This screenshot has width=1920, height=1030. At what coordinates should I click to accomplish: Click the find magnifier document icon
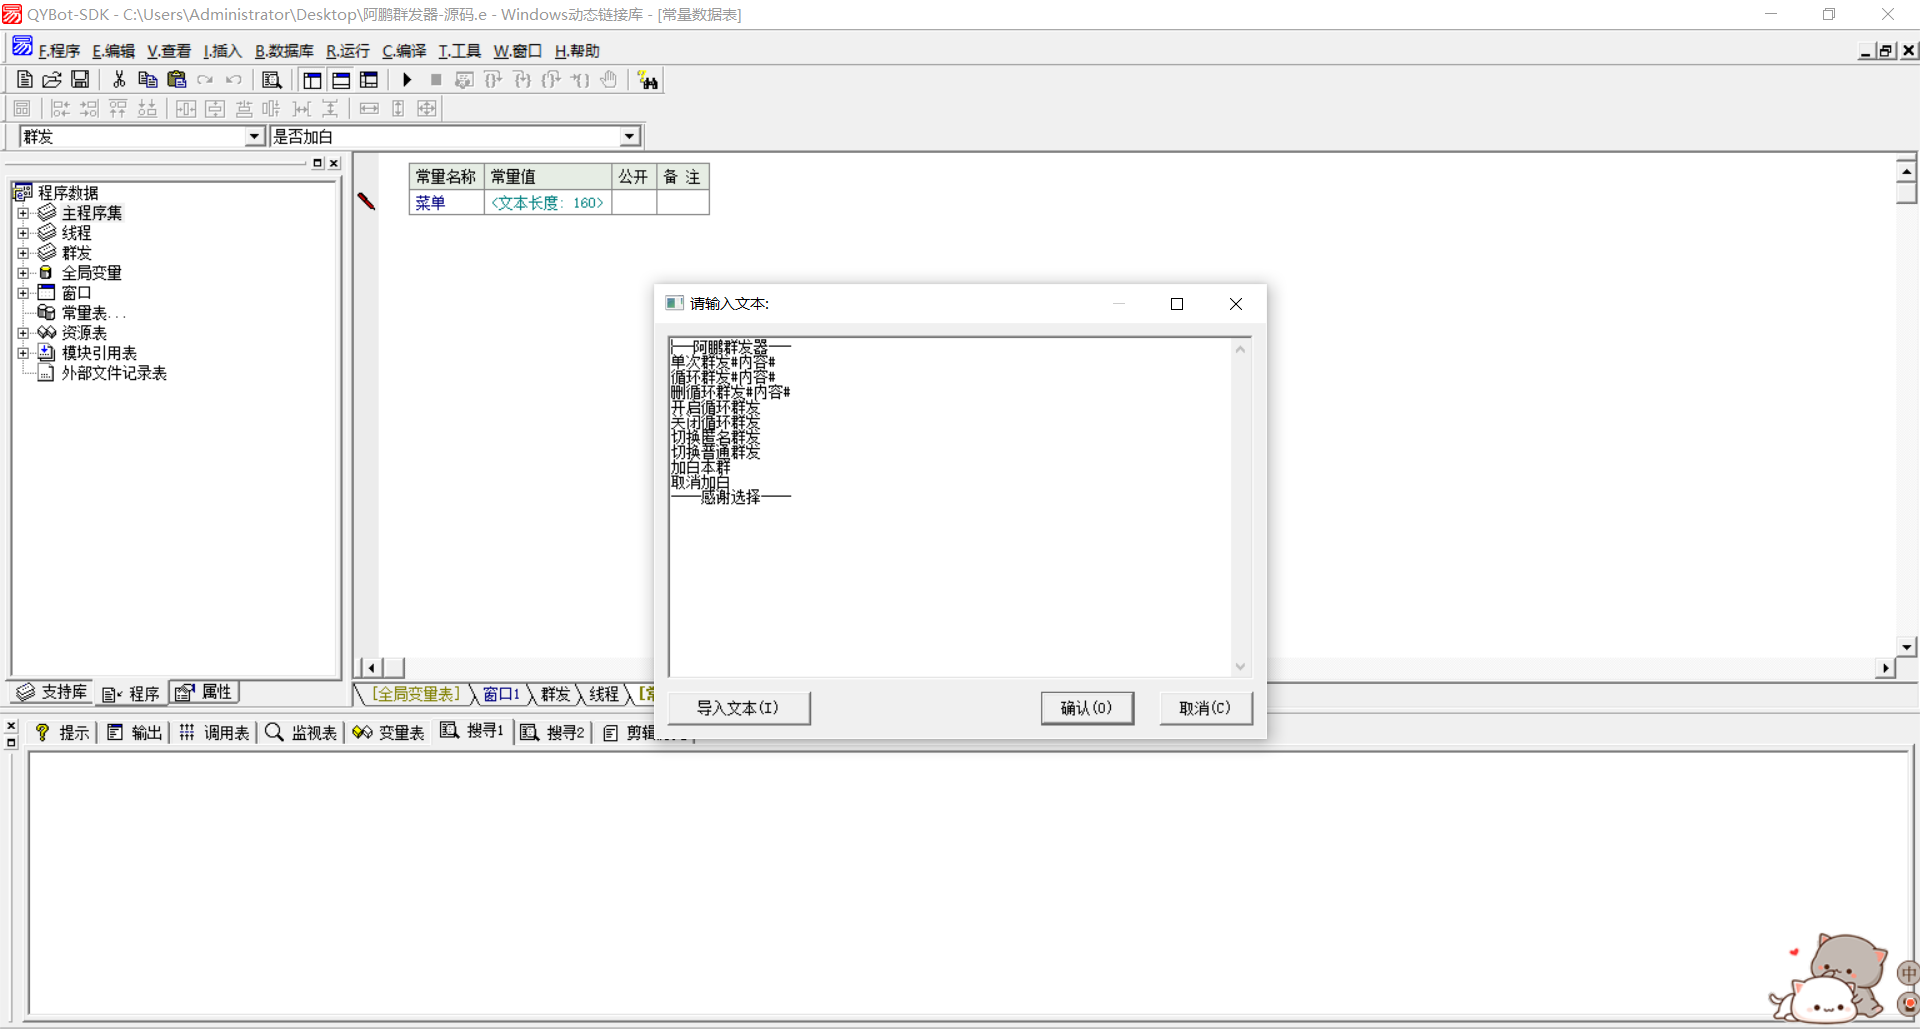coord(271,80)
